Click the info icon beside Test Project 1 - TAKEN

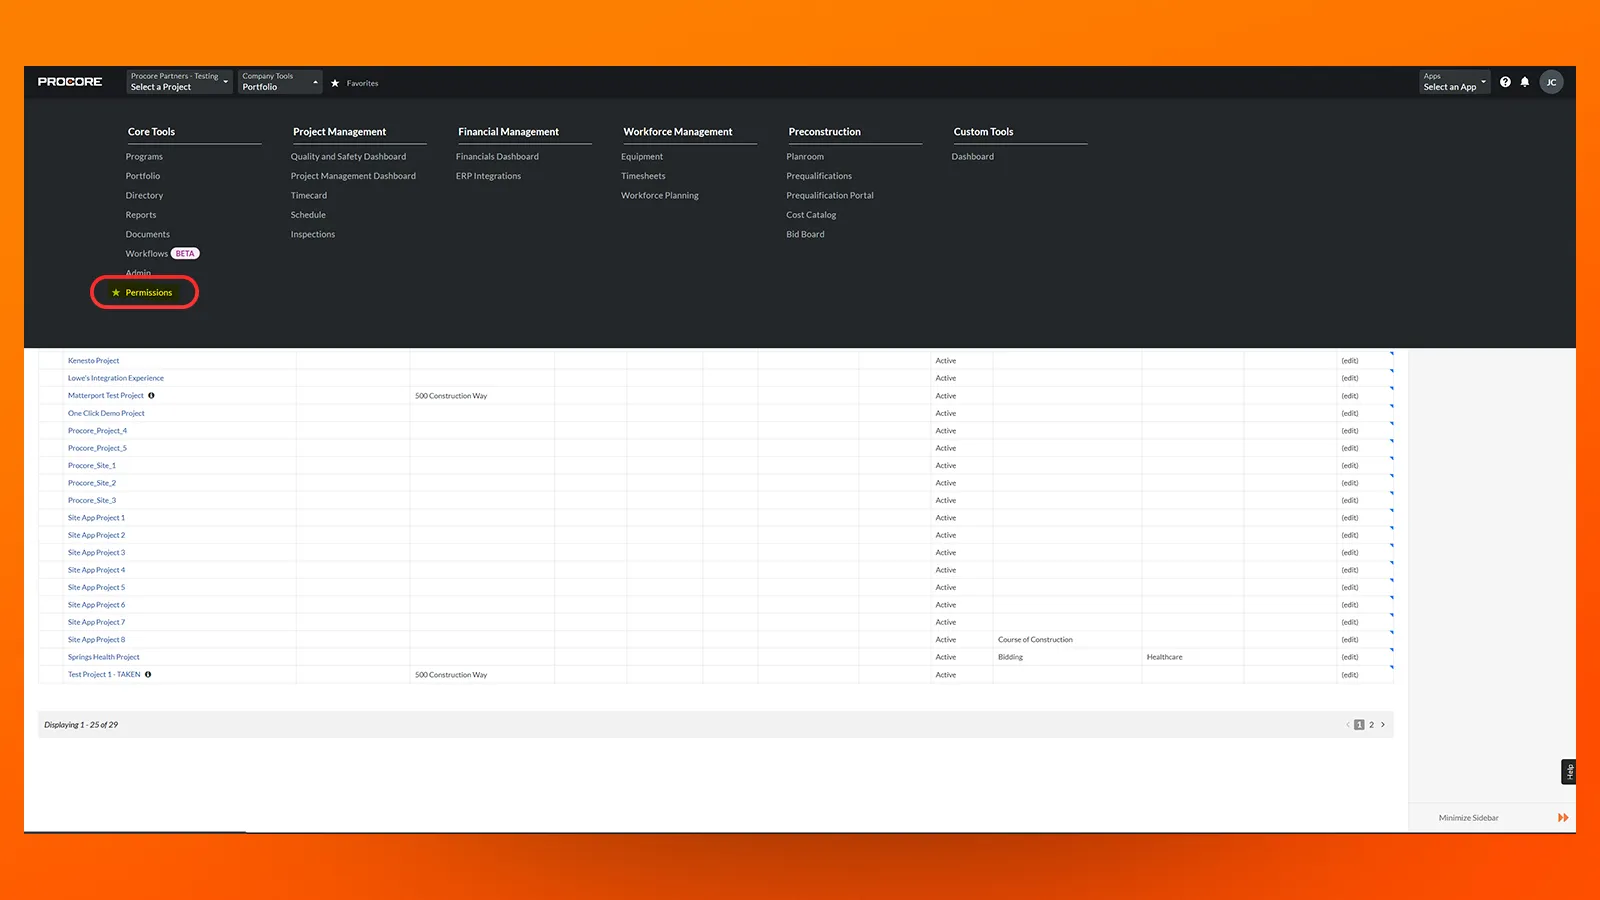pyautogui.click(x=147, y=674)
